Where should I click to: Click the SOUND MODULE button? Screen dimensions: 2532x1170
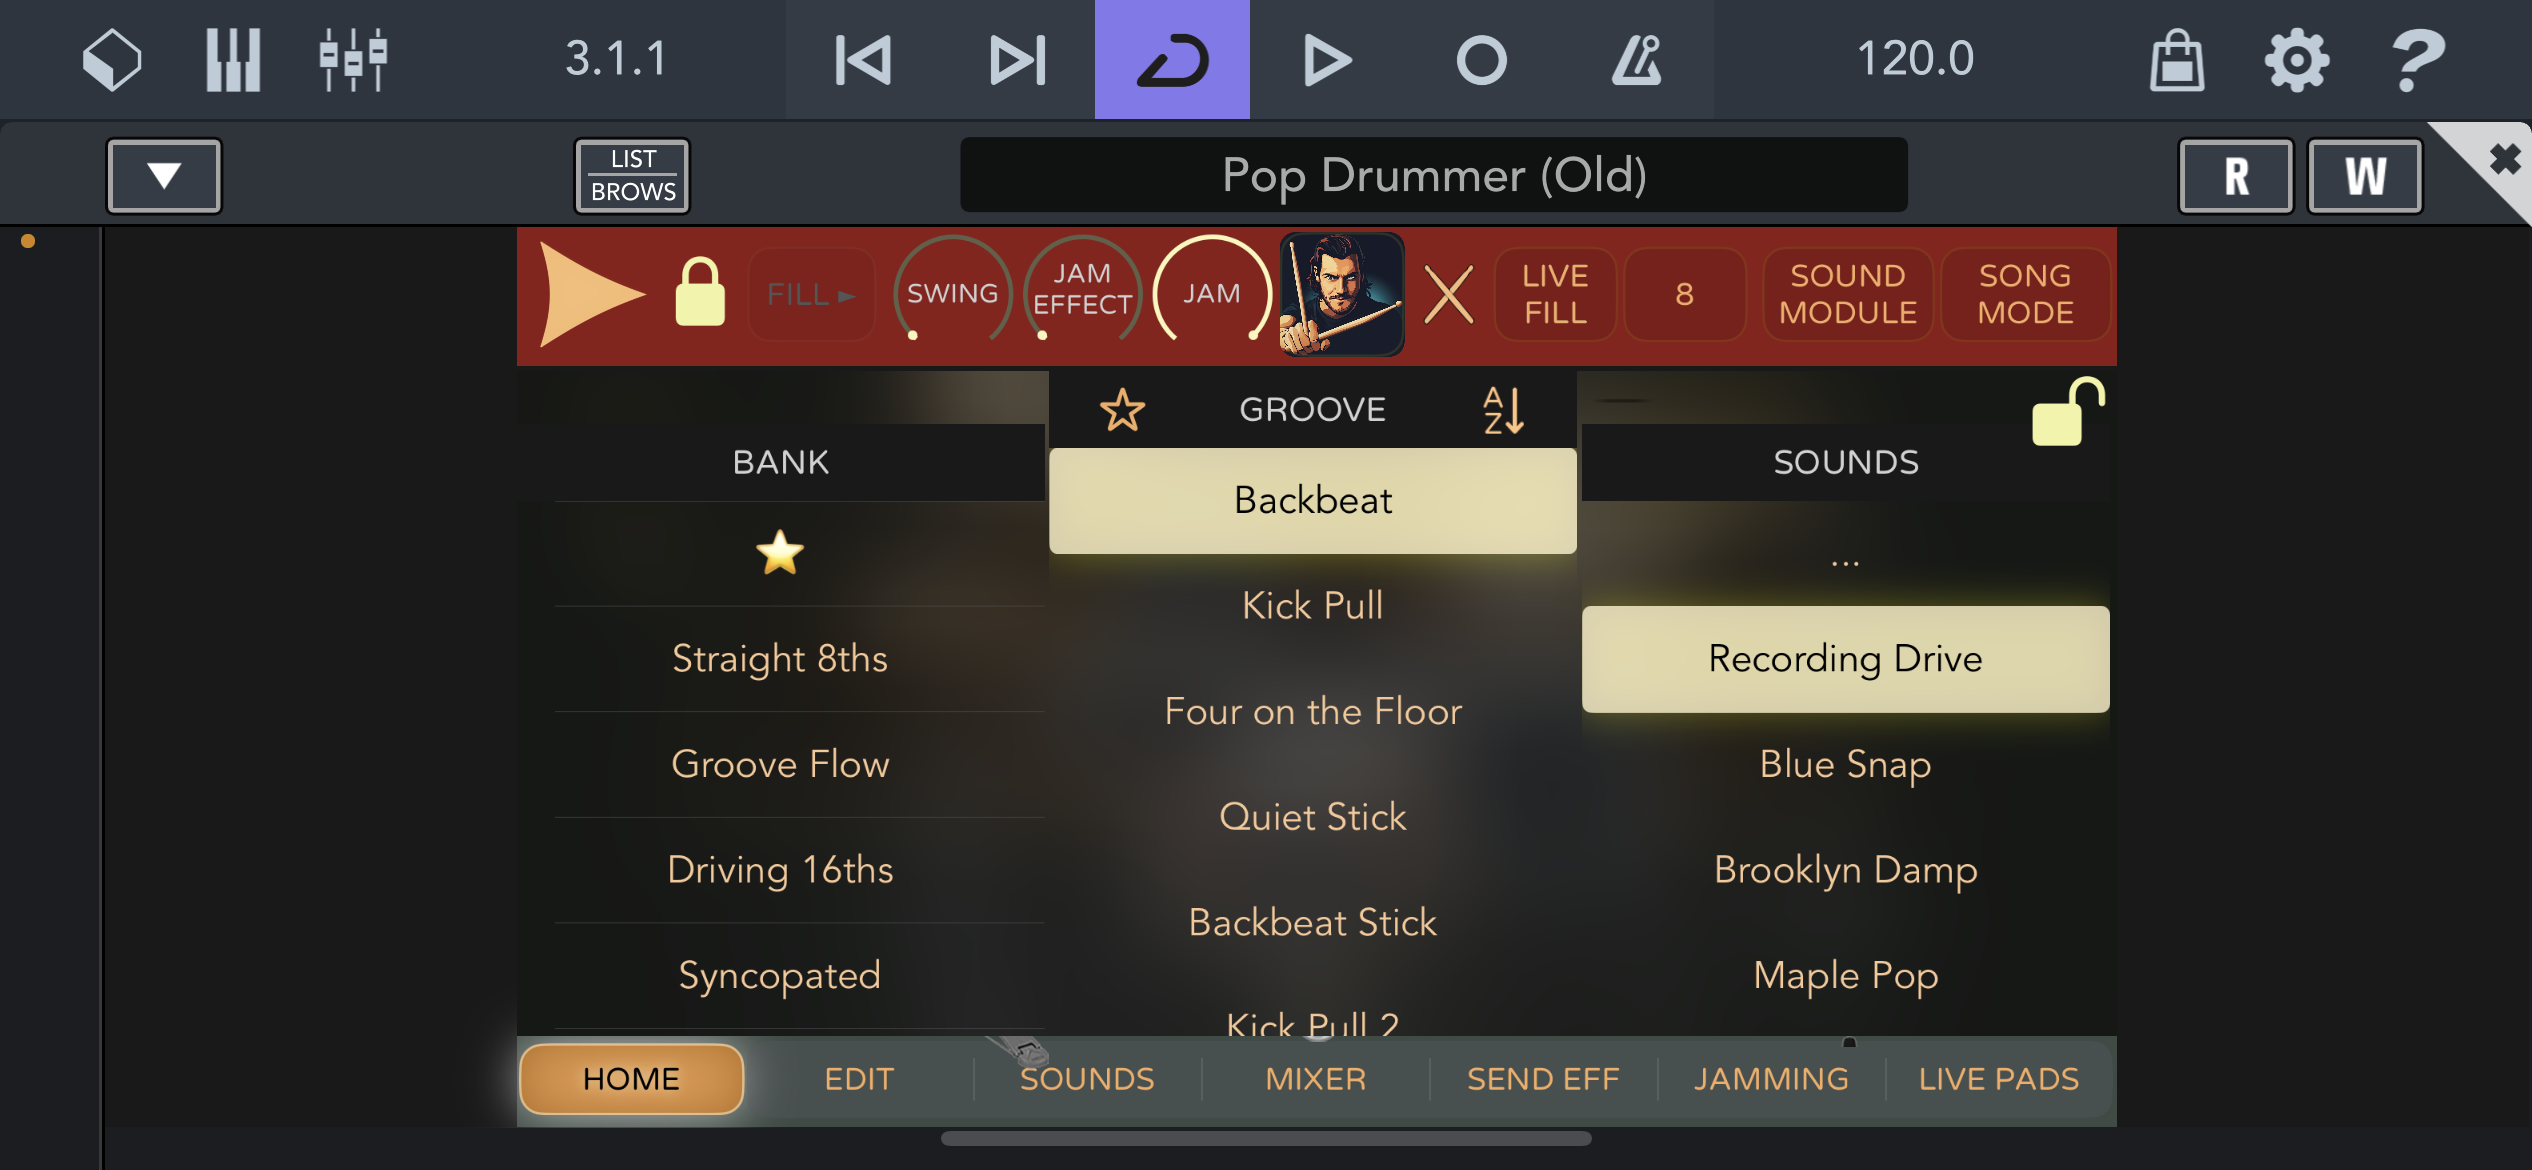click(x=1847, y=294)
